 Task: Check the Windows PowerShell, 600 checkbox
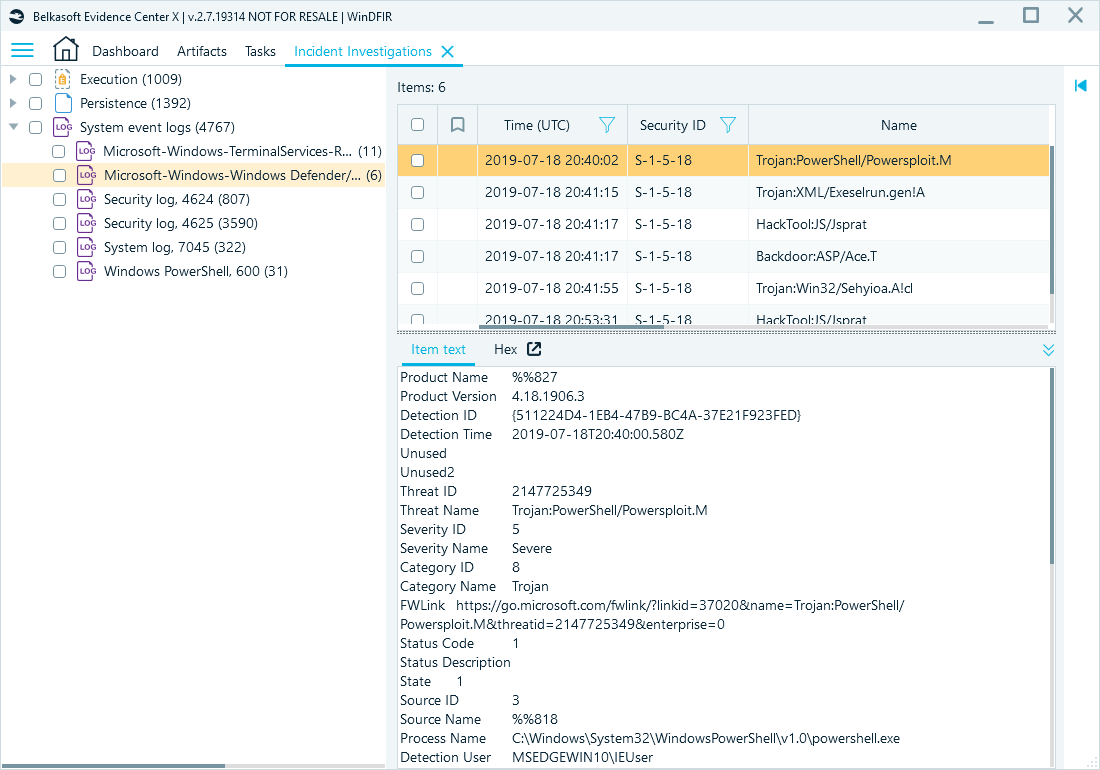pos(60,271)
